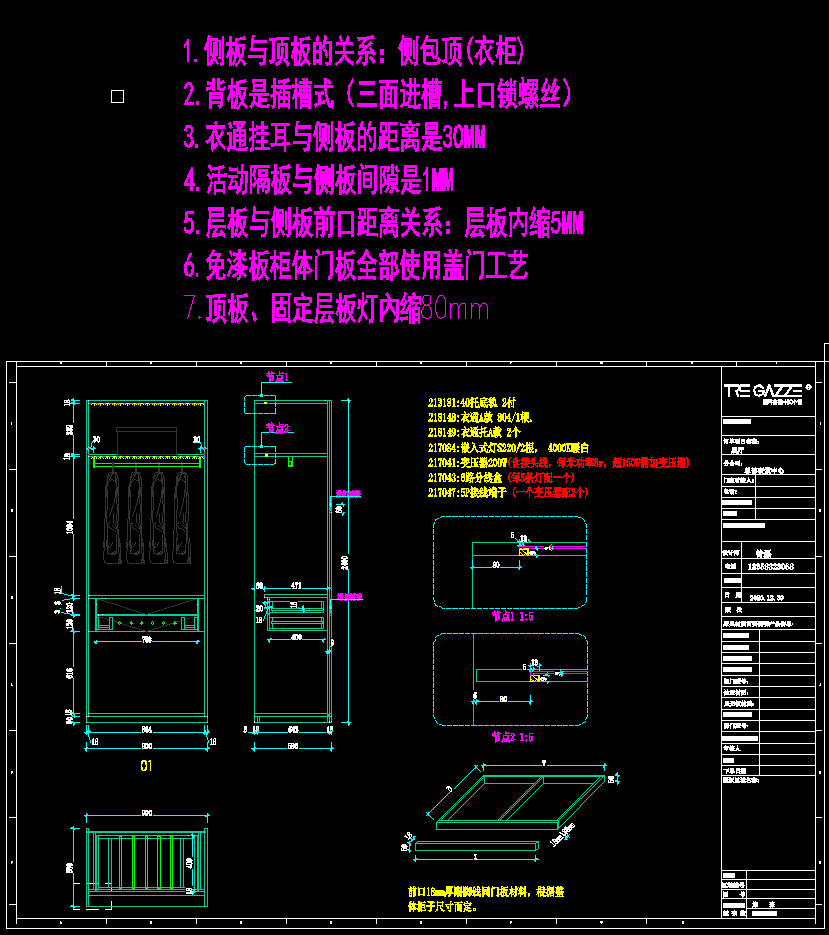Viewport: 829px width, 935px height.
Task: Click the dashed detail box for 节点1 on the side view
Action: (x=260, y=404)
